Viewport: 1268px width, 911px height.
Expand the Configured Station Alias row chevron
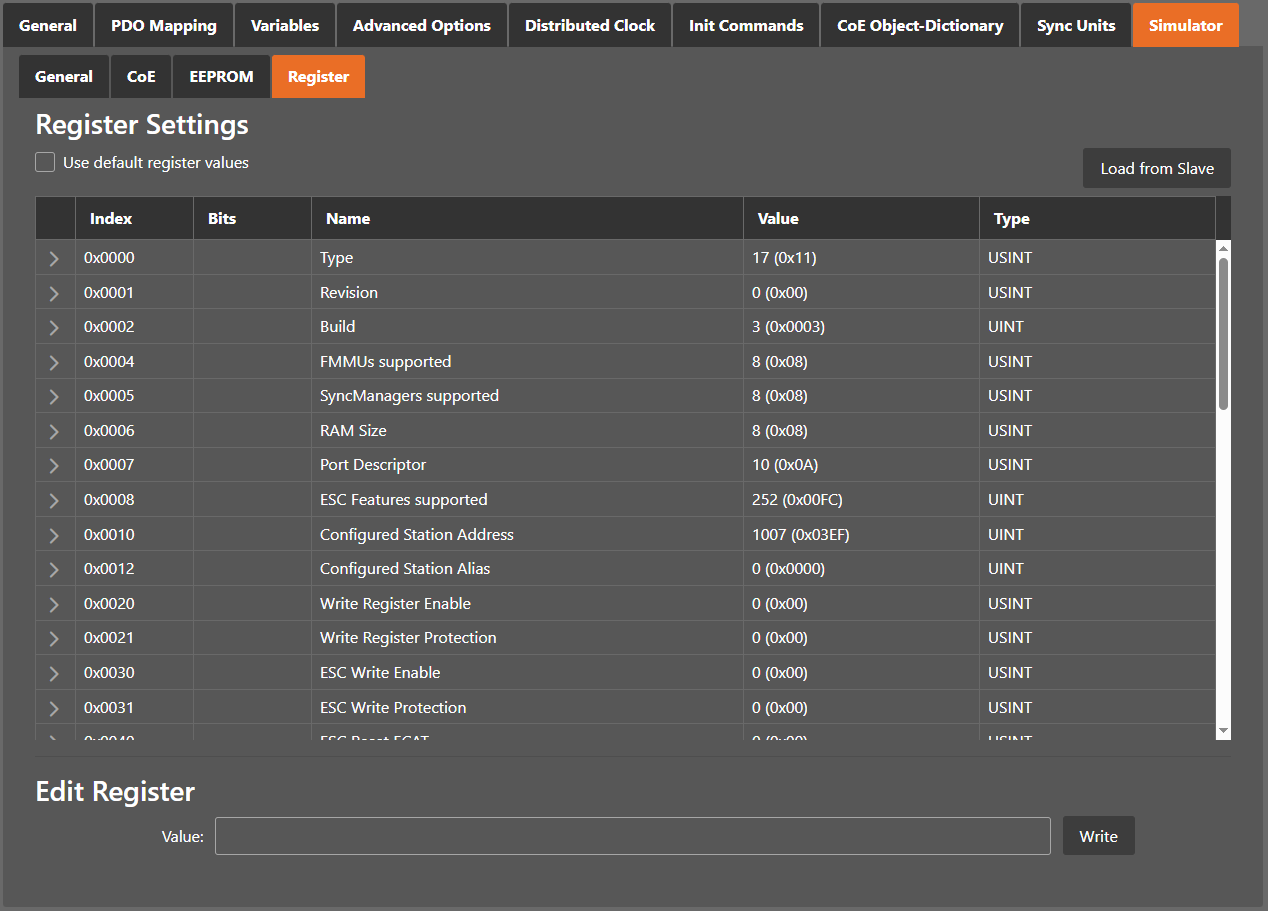(x=54, y=570)
